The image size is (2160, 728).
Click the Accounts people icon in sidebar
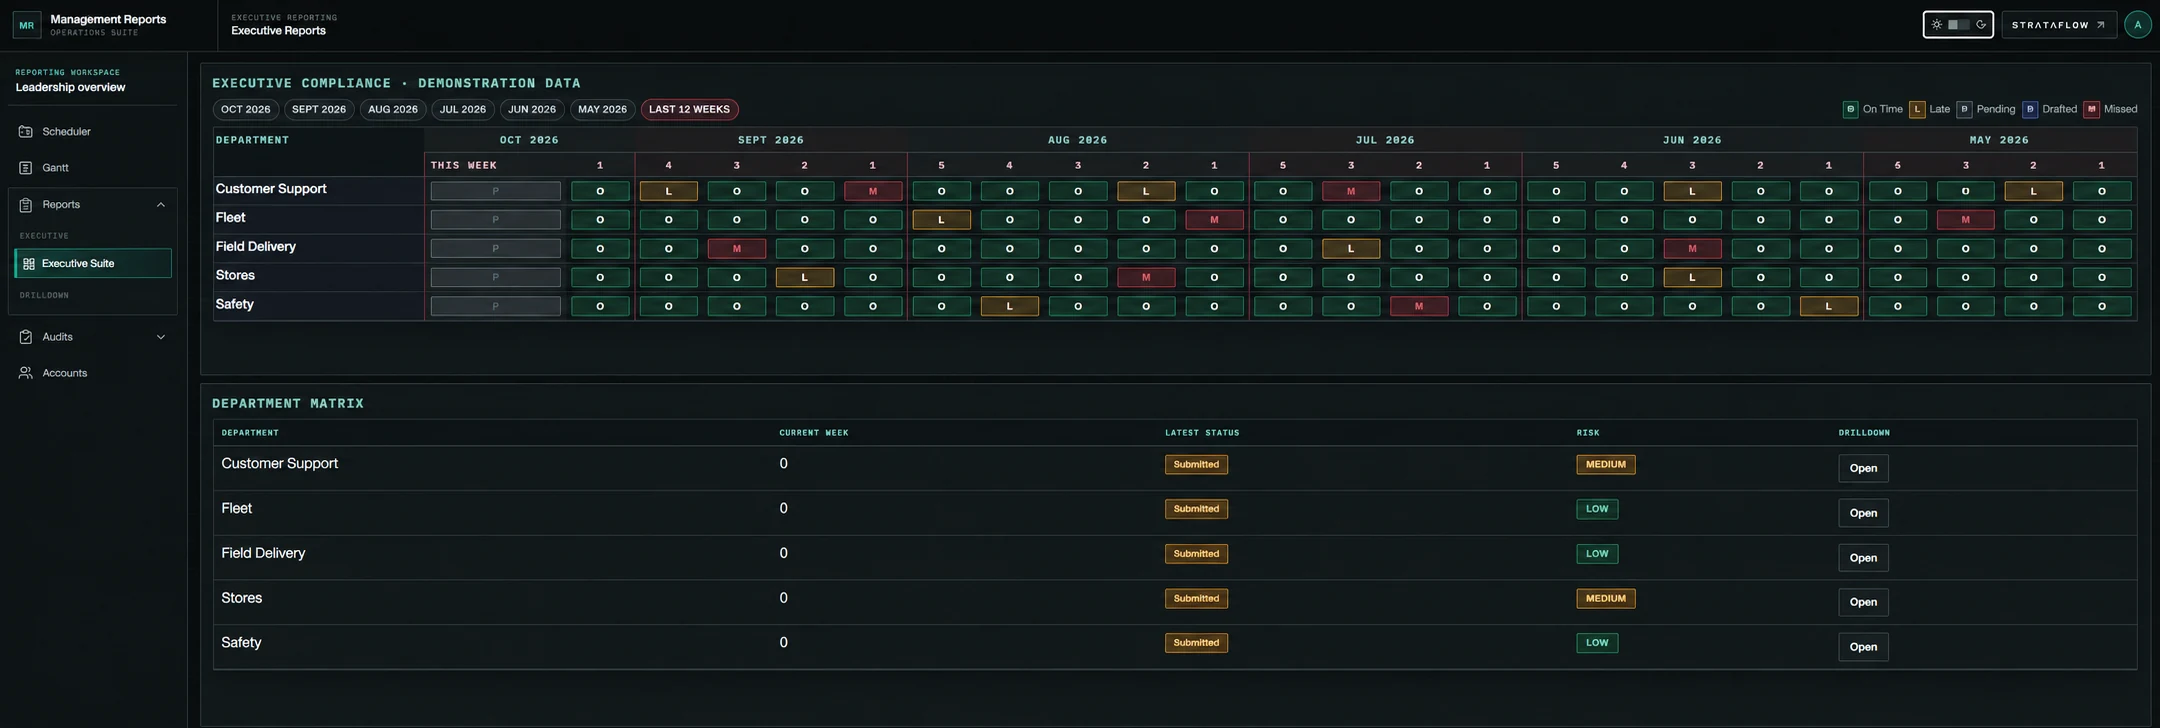click(x=26, y=373)
